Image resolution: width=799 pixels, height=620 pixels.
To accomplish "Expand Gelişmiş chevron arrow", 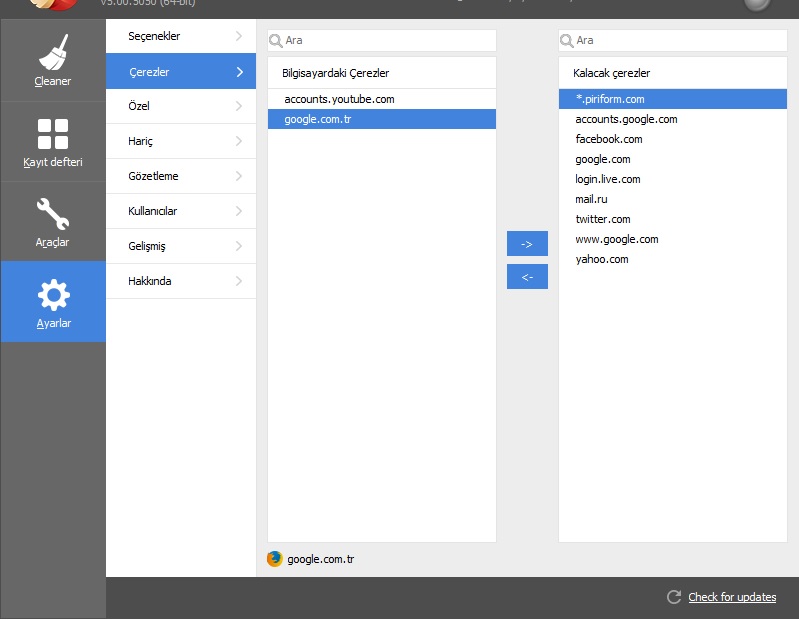I will [239, 246].
